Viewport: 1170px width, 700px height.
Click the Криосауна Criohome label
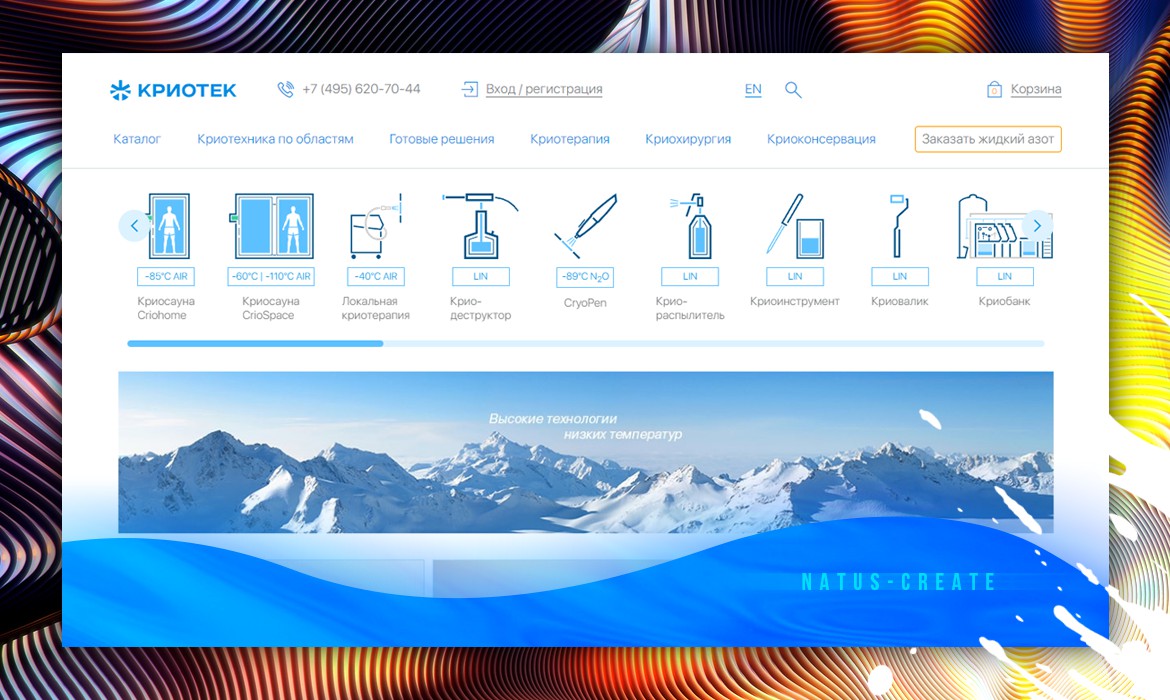(x=166, y=308)
